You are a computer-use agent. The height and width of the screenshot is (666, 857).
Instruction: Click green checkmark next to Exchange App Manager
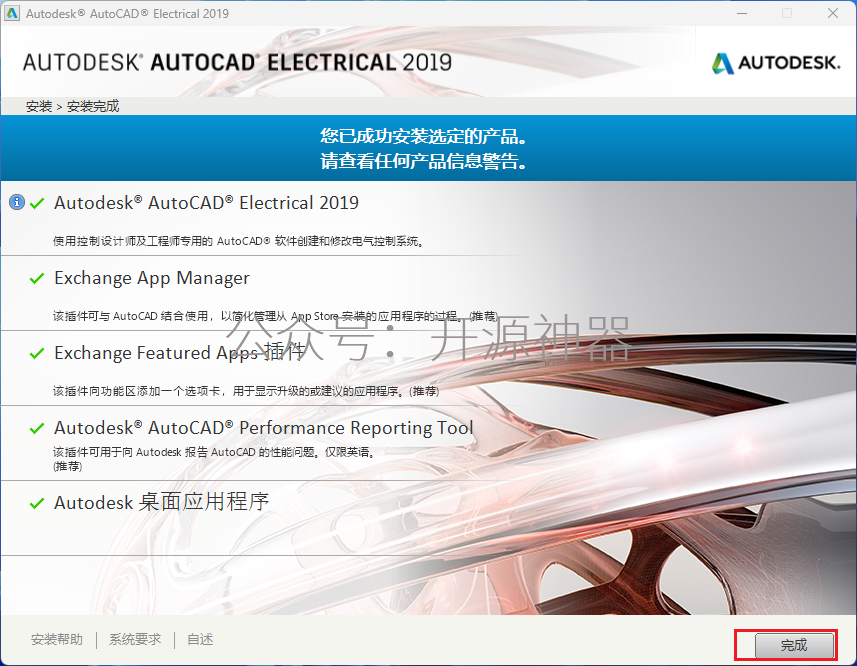37,279
